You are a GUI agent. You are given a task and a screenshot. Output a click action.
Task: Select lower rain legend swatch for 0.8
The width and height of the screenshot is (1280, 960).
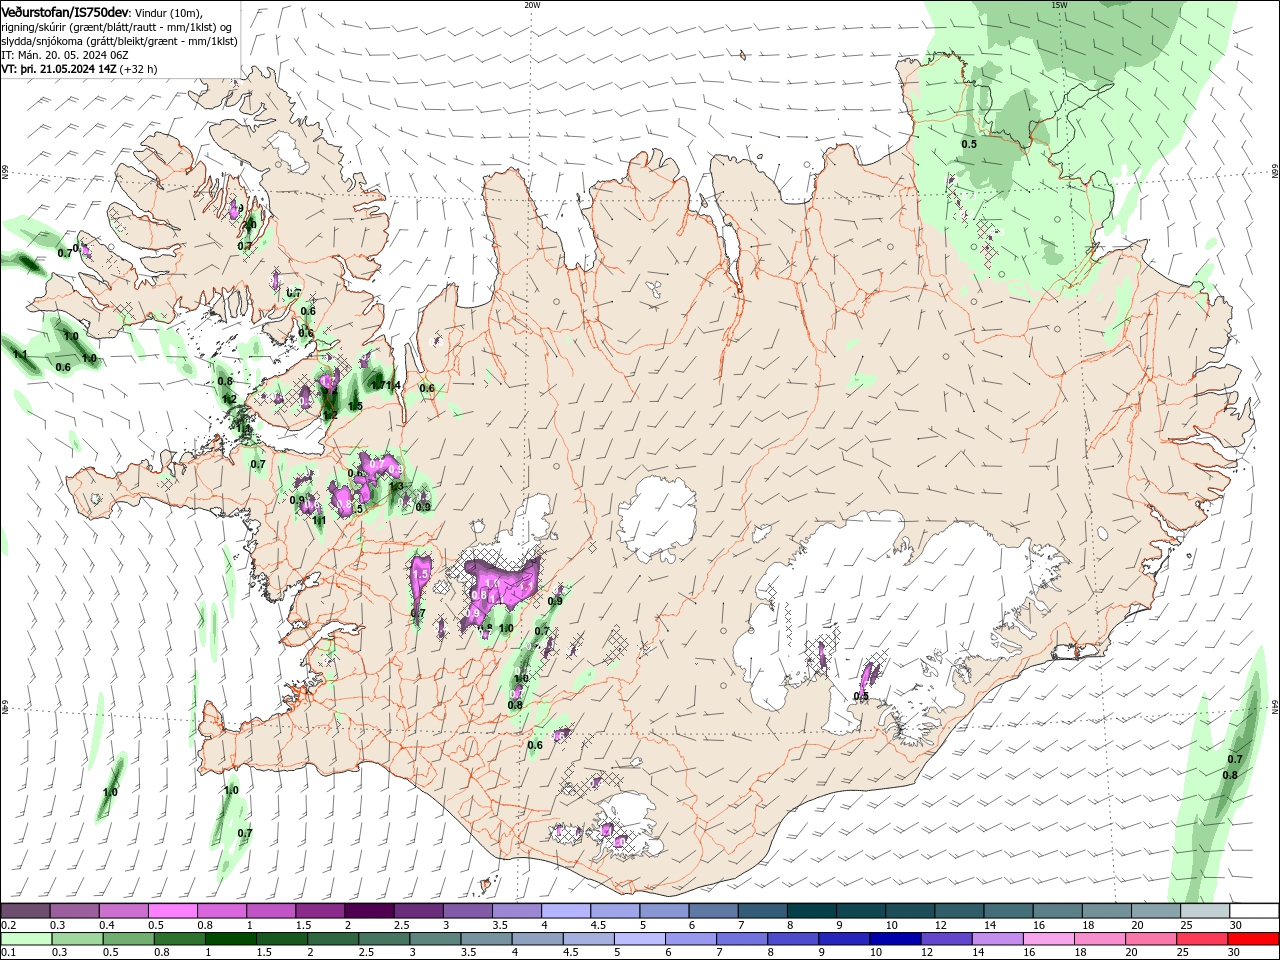179,939
